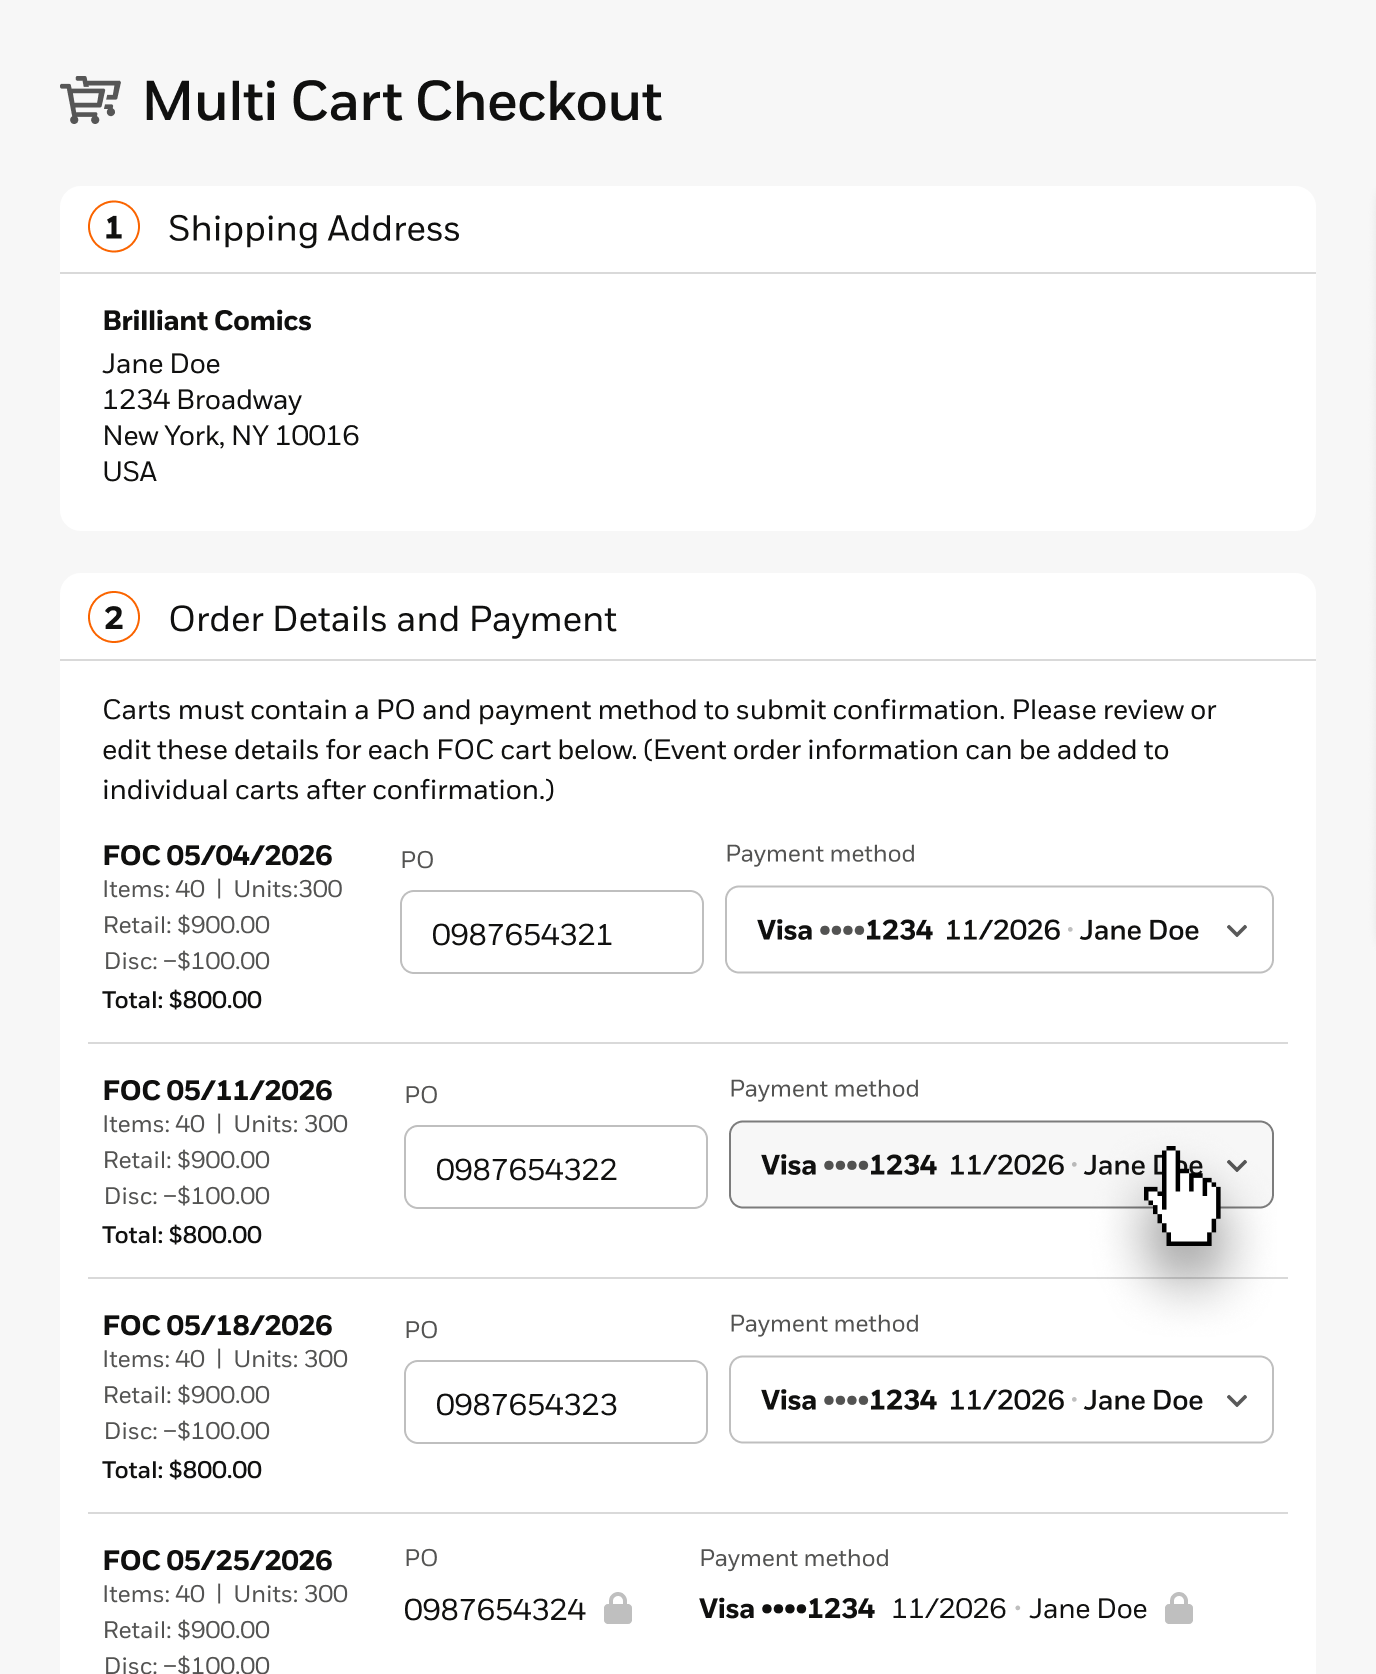Click the step 2 circle badge
Image resolution: width=1376 pixels, height=1674 pixels.
tap(114, 617)
